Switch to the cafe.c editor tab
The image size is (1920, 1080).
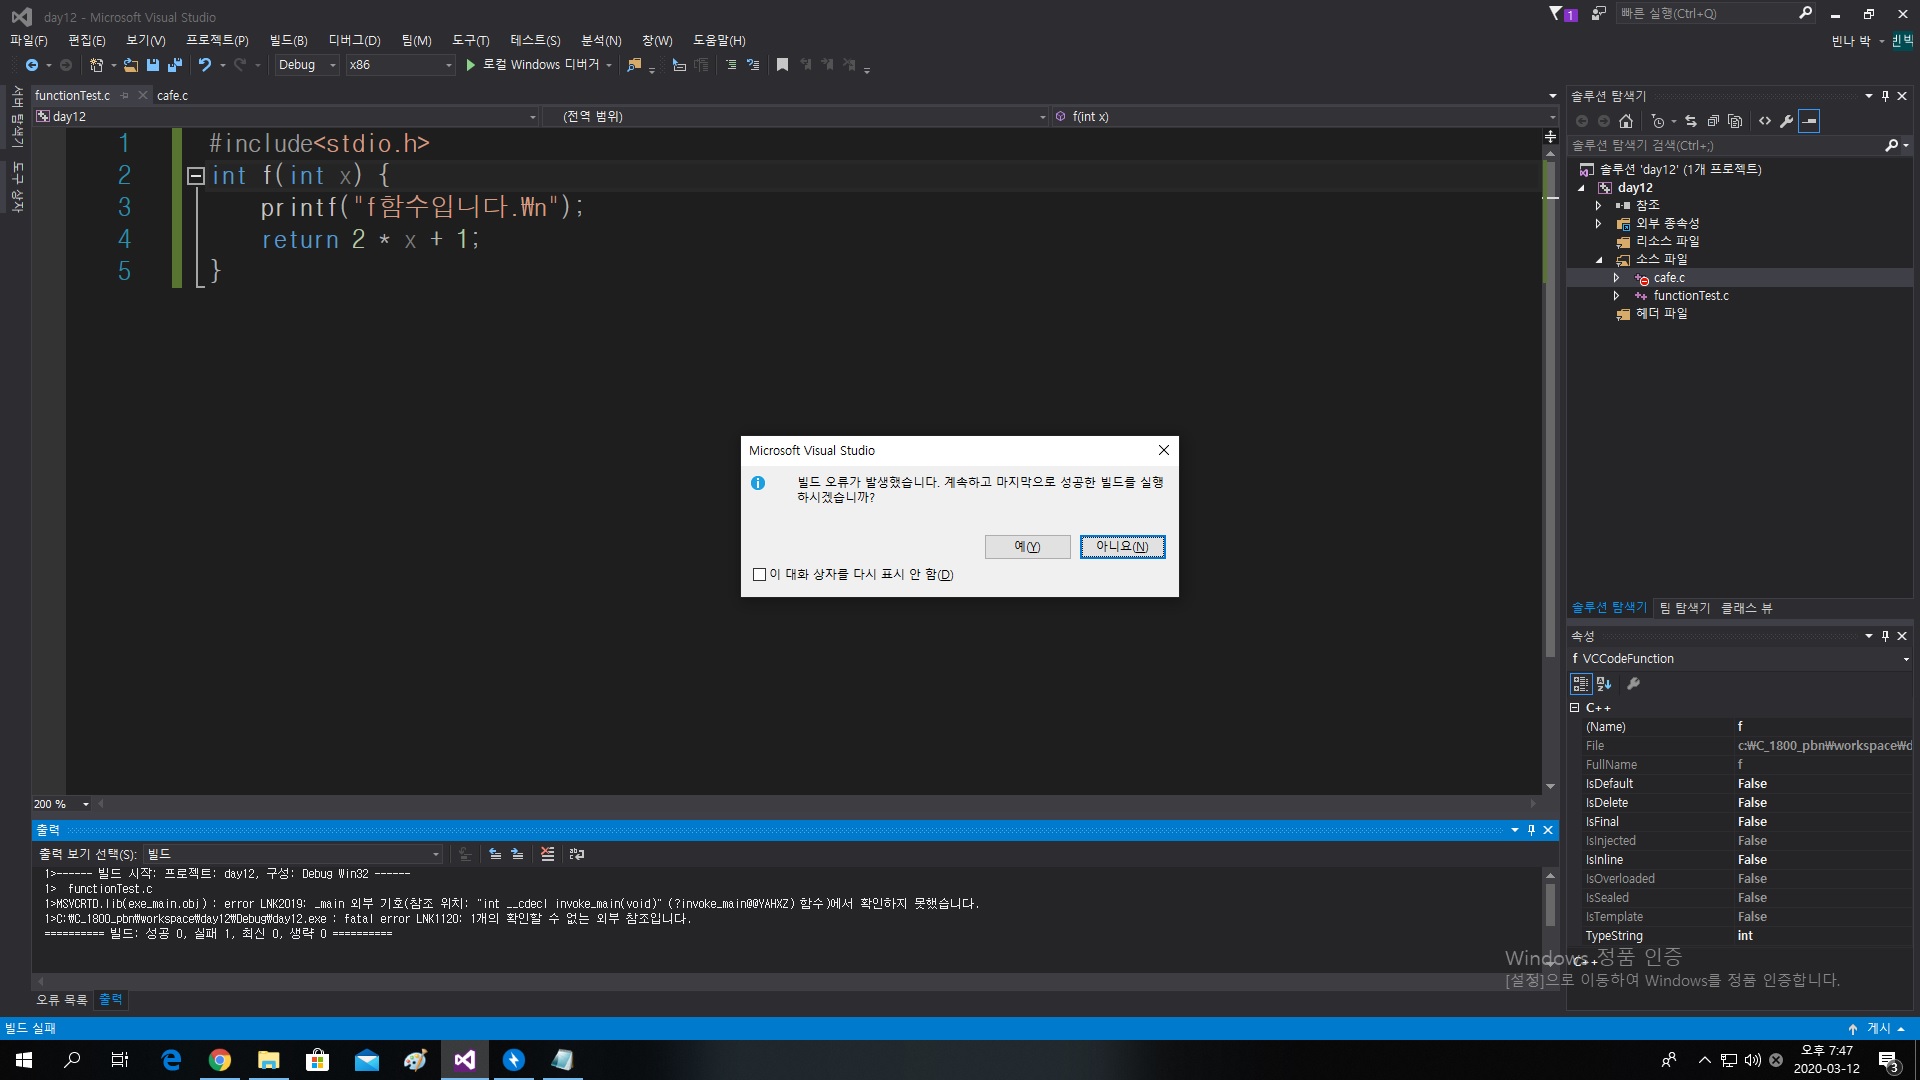click(x=172, y=96)
